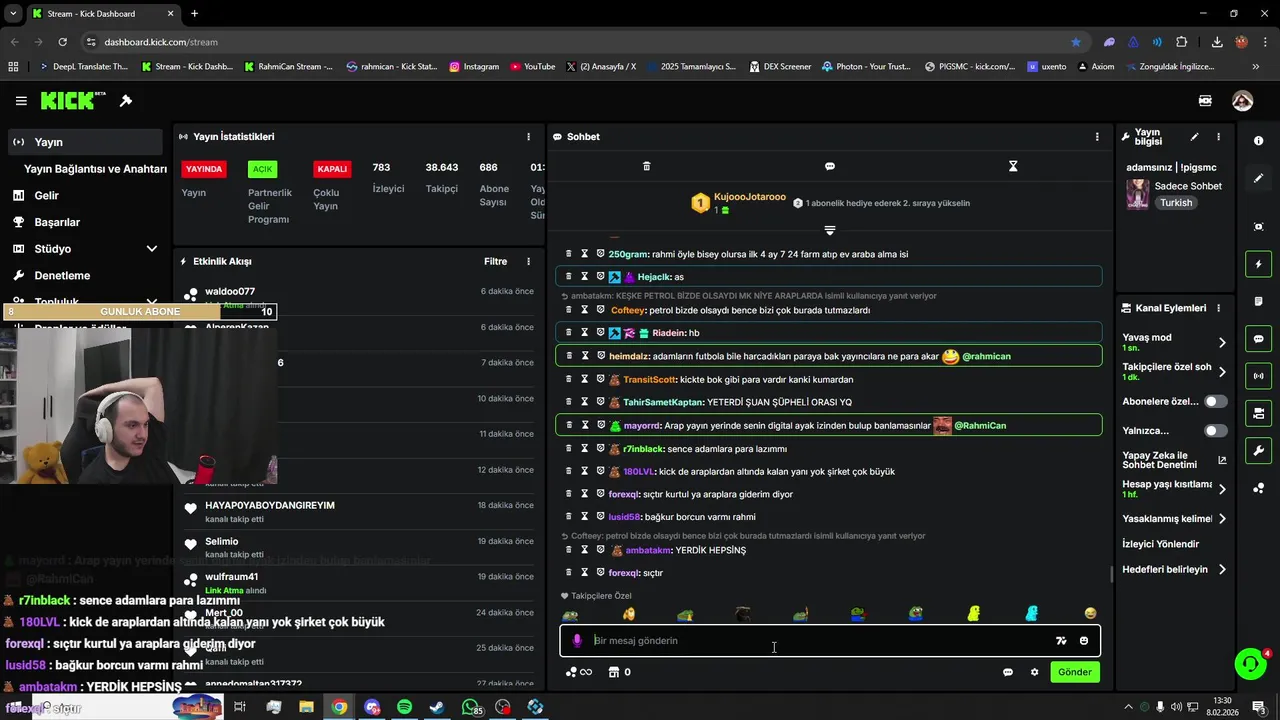
Task: Click the chat bubble icon in the right sidebar
Action: pyautogui.click(x=1259, y=339)
